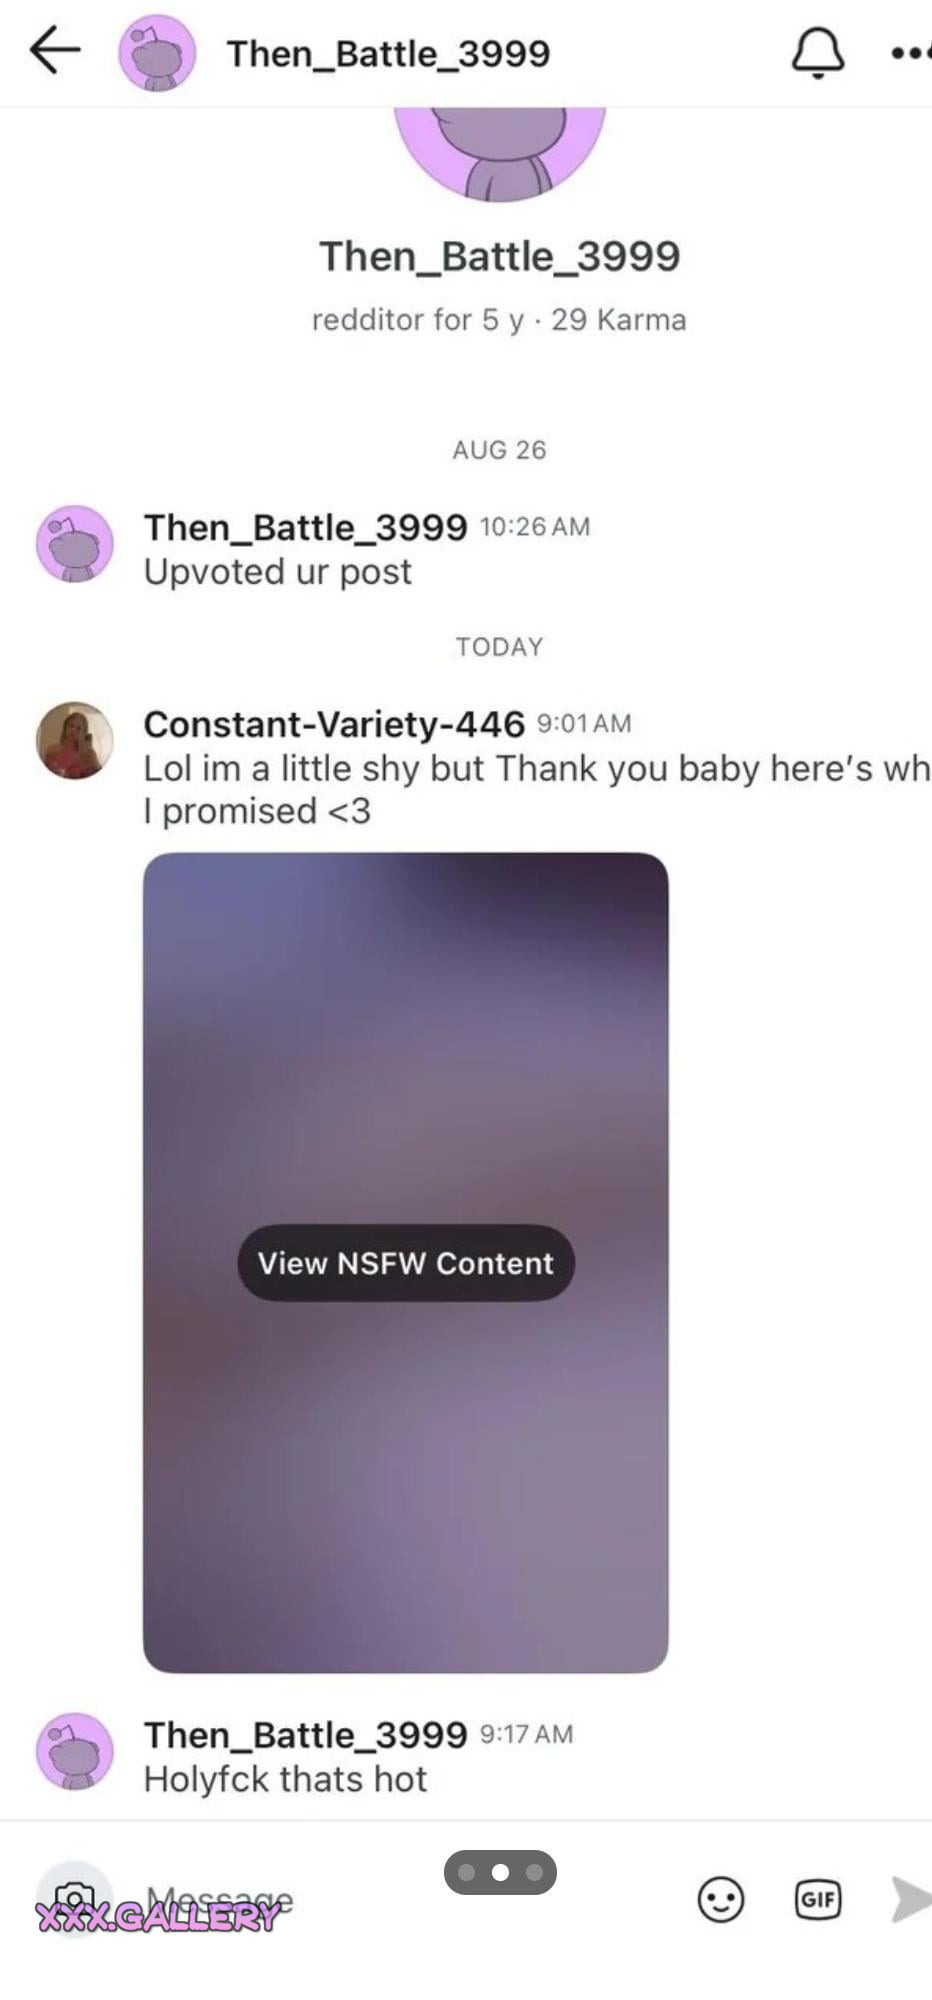932x2000 pixels.
Task: Tap the send arrow icon
Action: click(x=910, y=1899)
